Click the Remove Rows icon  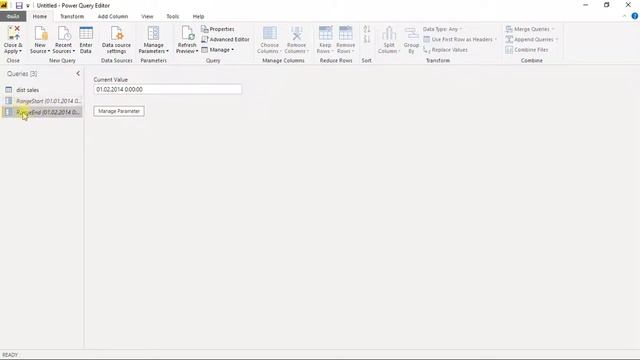point(345,33)
